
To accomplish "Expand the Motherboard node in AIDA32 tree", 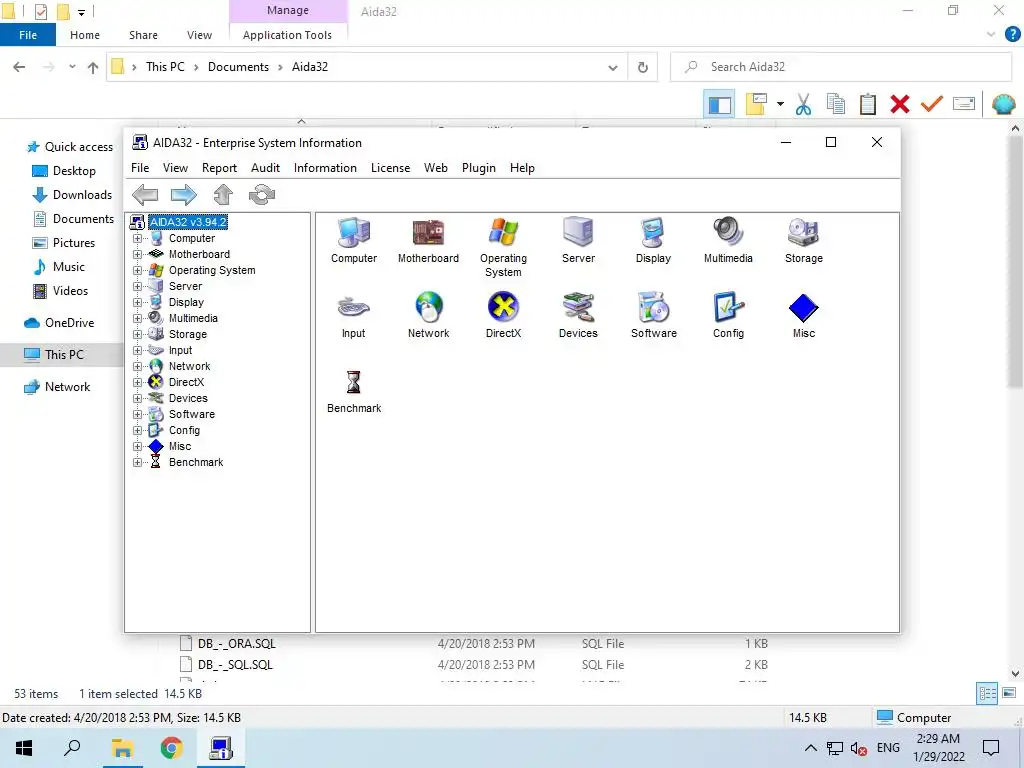I will (x=137, y=254).
